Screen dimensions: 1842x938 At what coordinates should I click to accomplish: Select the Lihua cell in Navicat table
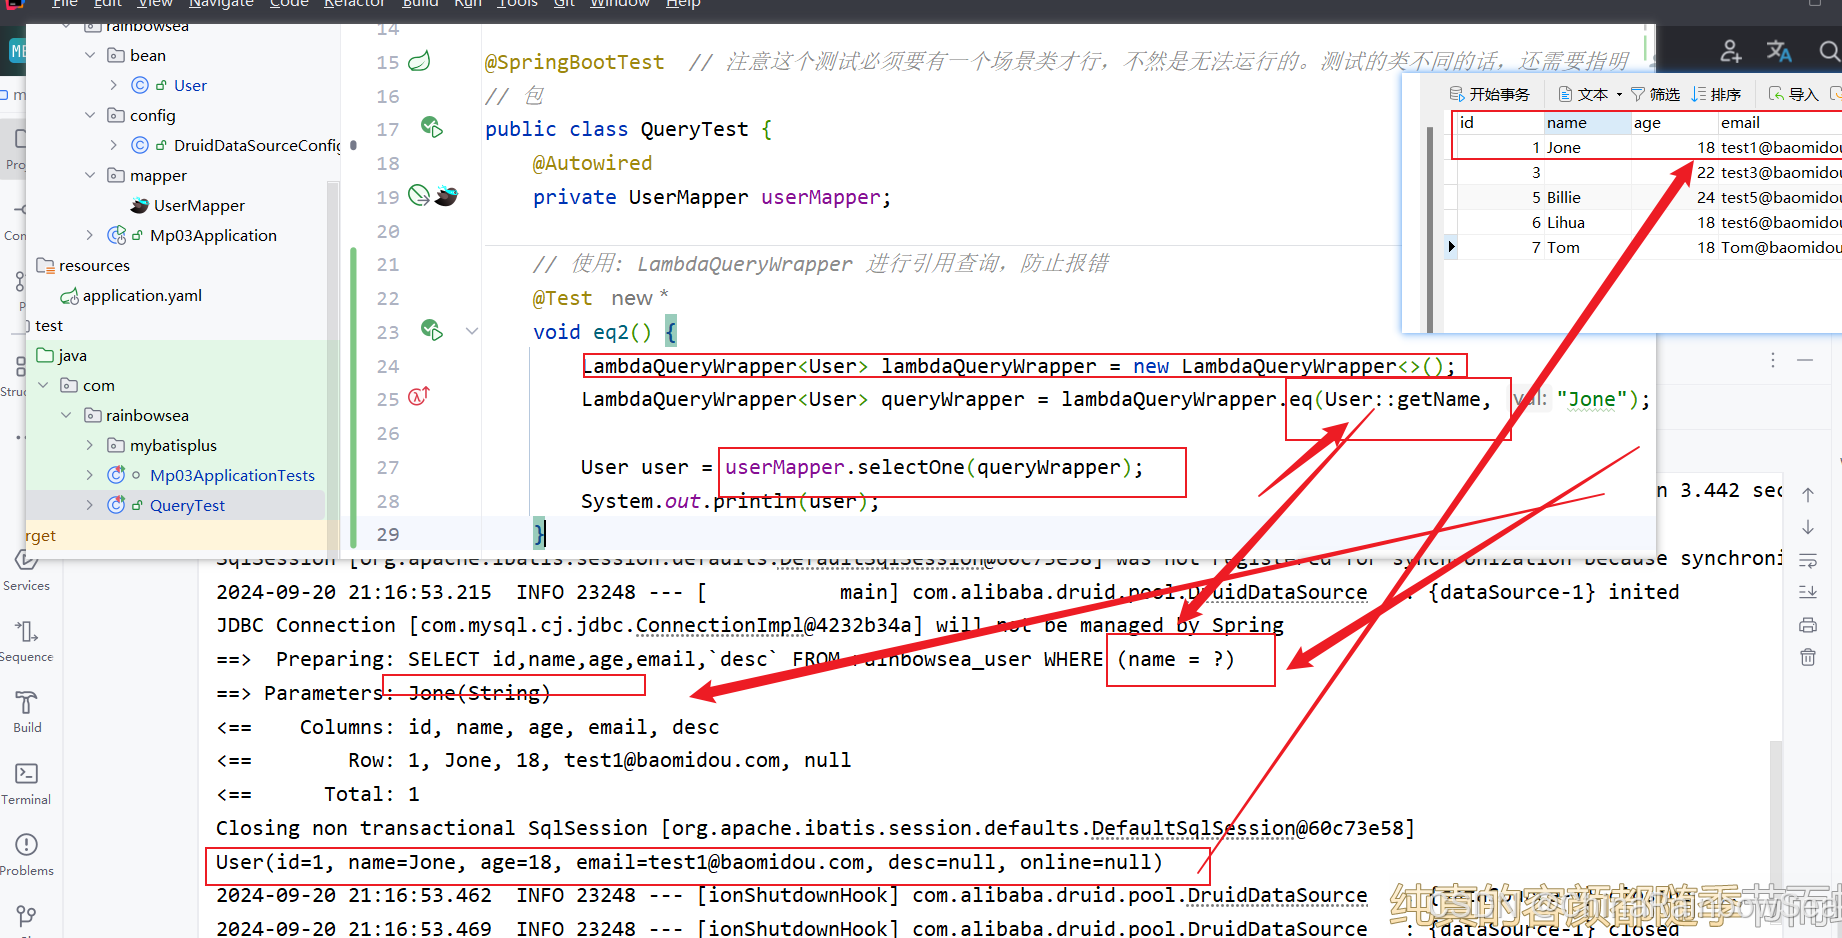[x=1587, y=222]
